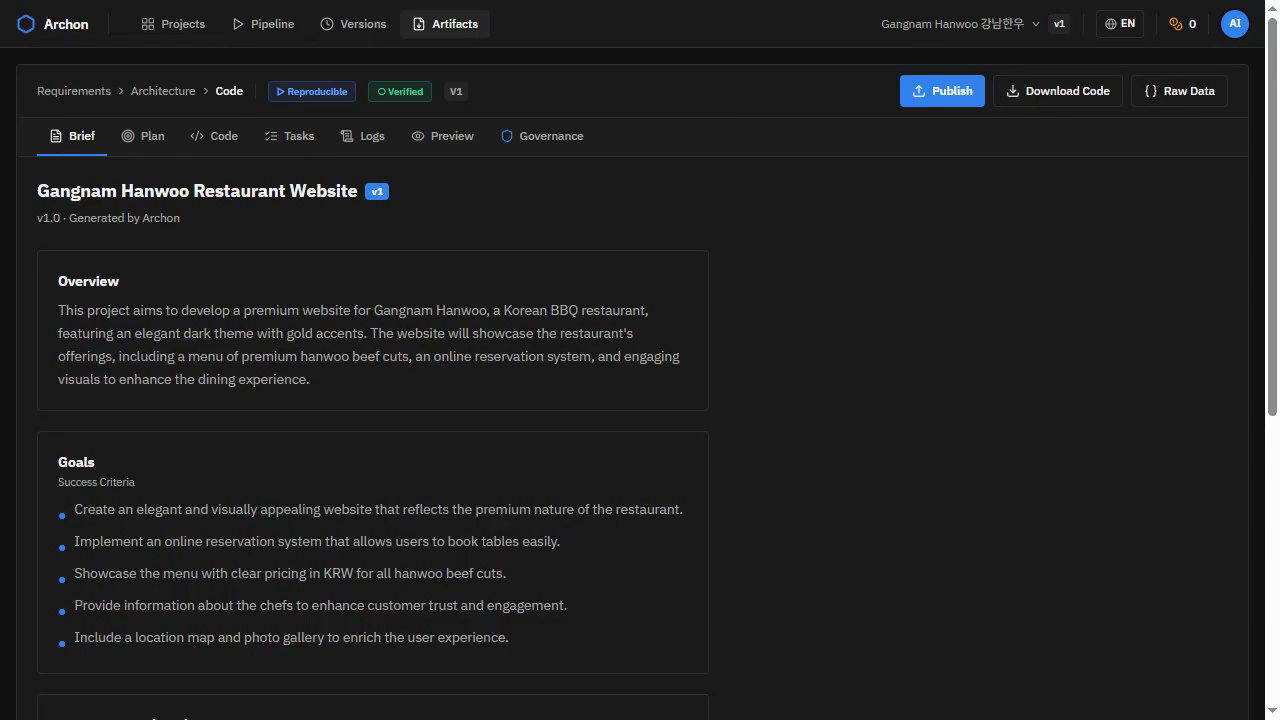Go to the Pipeline section
Image resolution: width=1280 pixels, height=720 pixels.
(x=263, y=24)
